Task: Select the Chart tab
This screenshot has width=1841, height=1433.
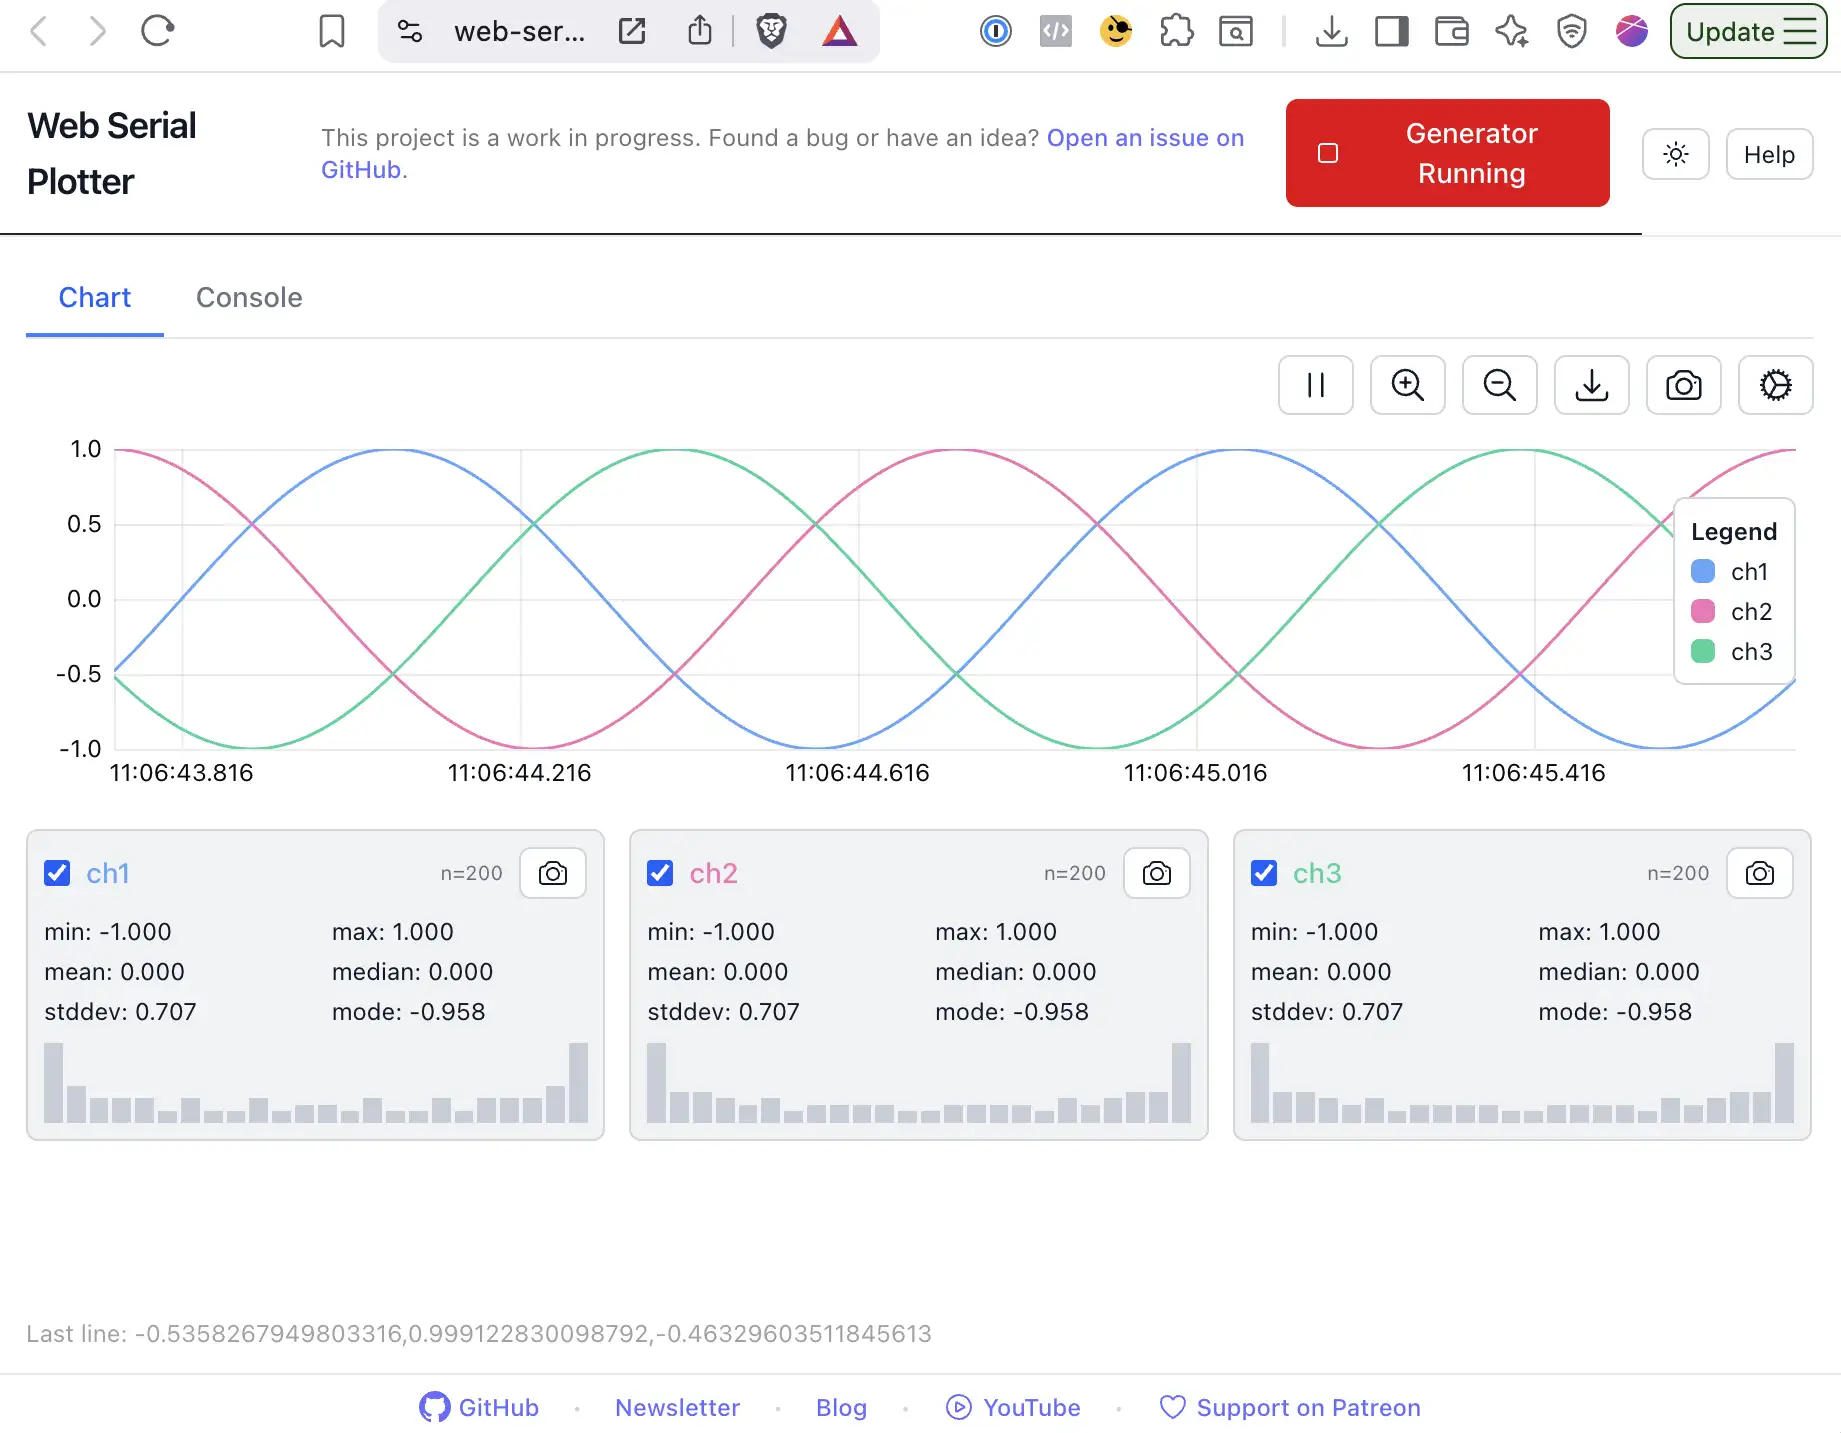Action: click(x=94, y=297)
